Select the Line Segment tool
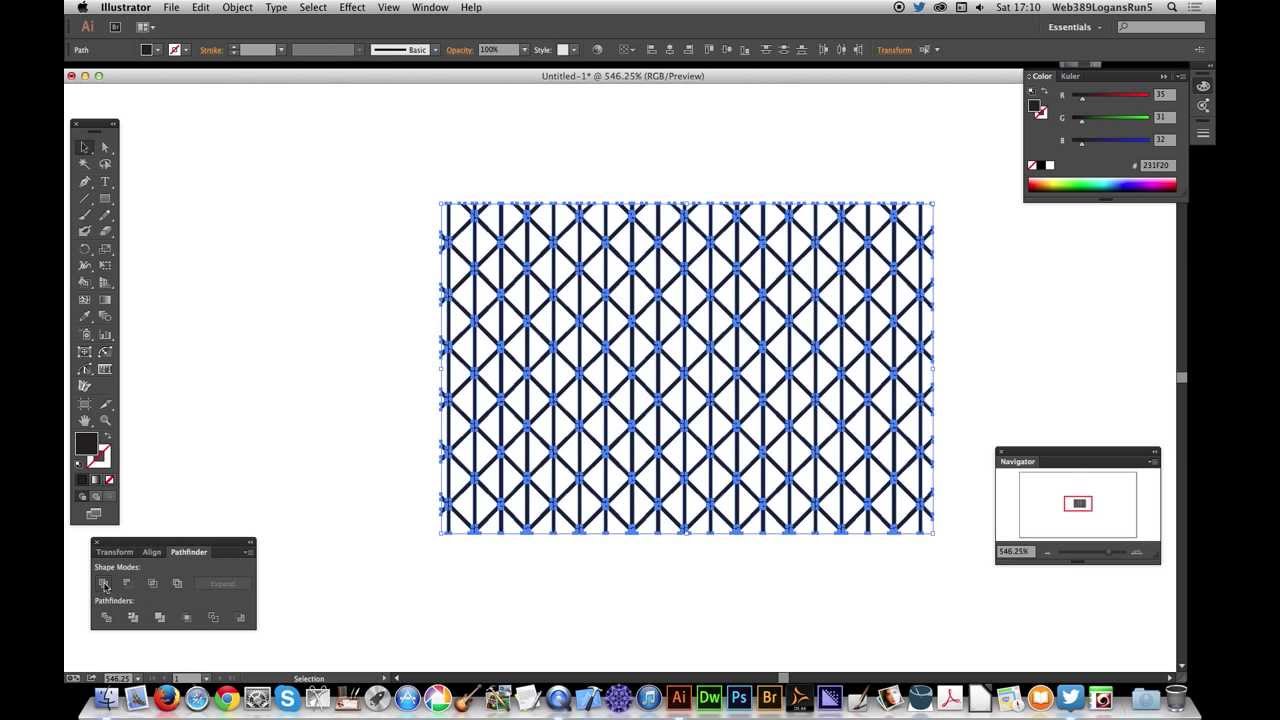1280x720 pixels. [x=85, y=198]
